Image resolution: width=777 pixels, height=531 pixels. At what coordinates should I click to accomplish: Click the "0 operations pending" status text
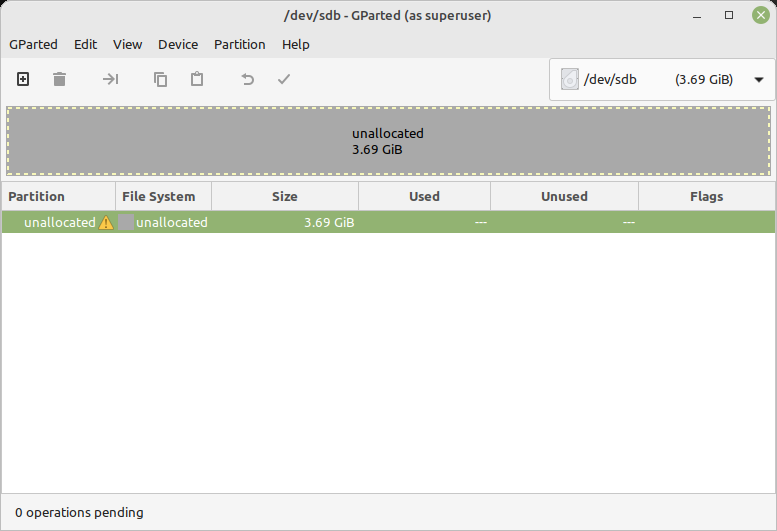(79, 513)
